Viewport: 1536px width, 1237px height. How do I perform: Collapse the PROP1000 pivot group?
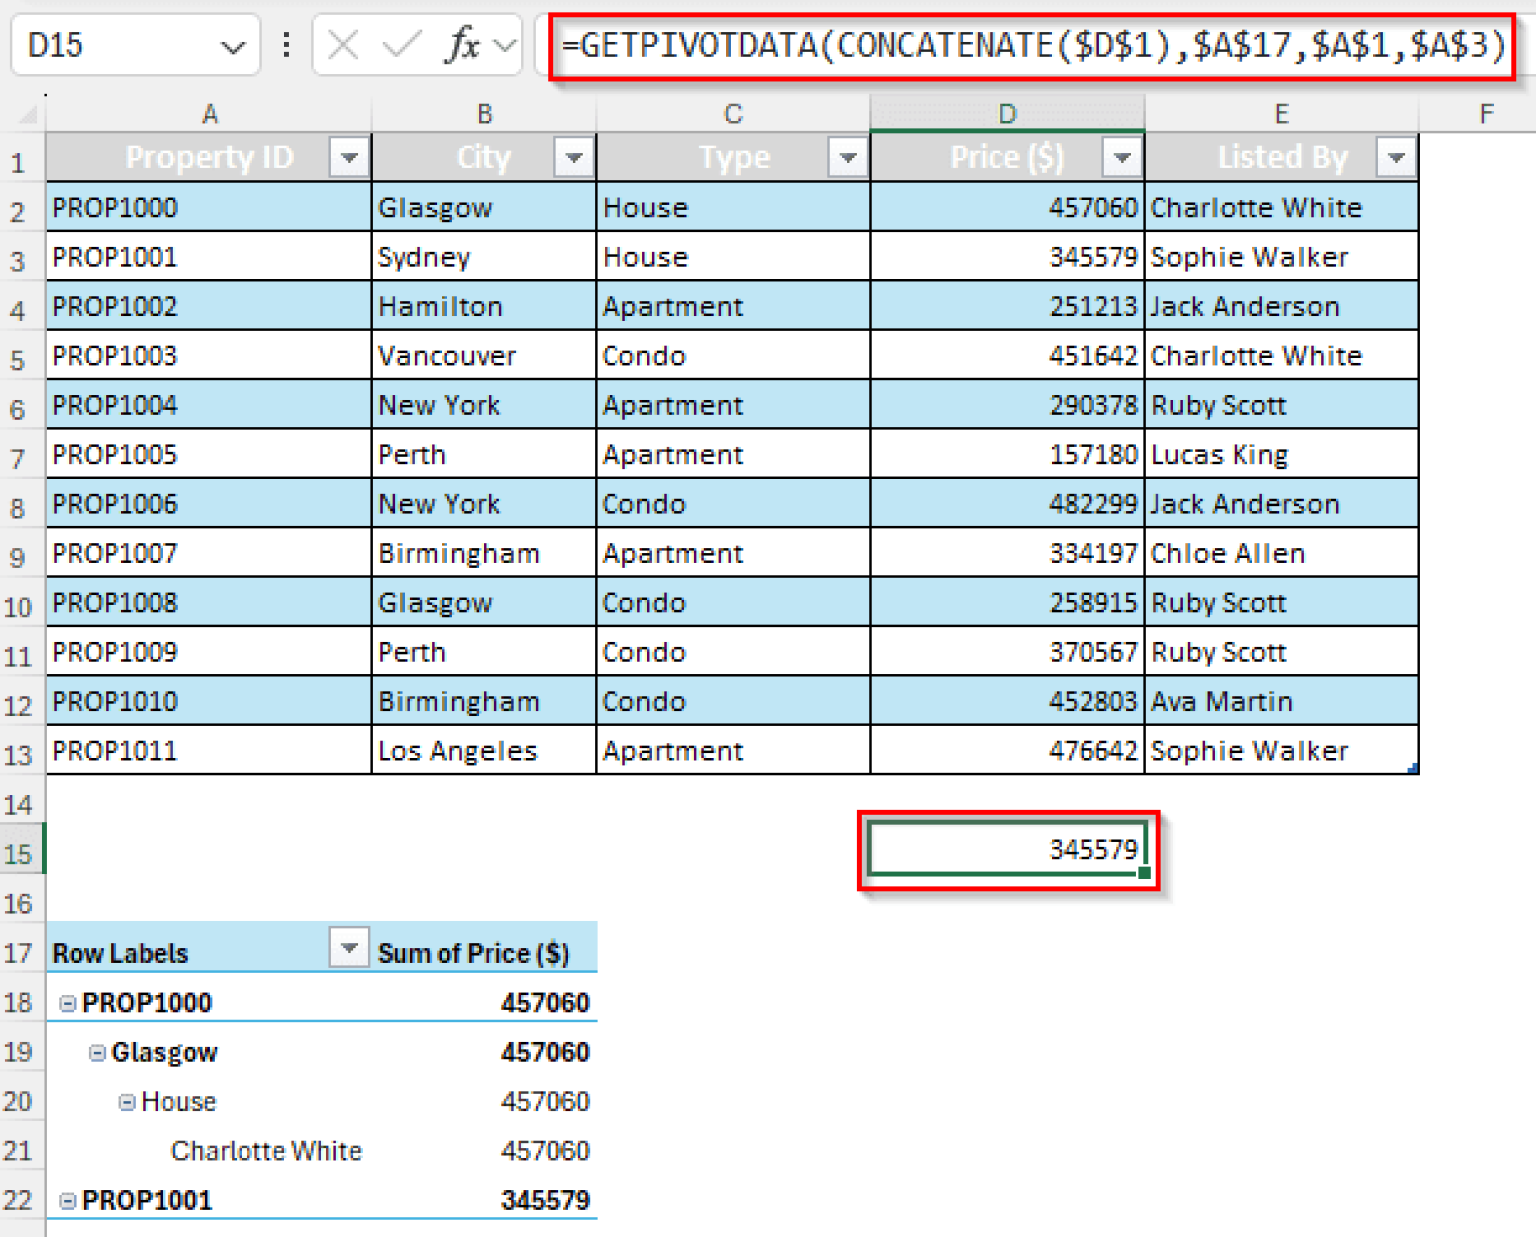(66, 1001)
